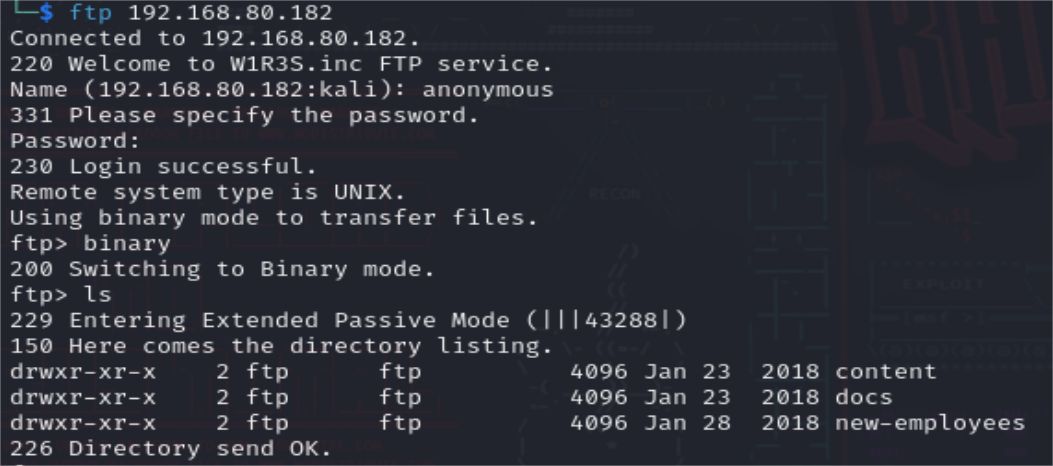Select the 'new-employees' directory name
Viewport: 1053px width, 466px height.
click(x=930, y=423)
